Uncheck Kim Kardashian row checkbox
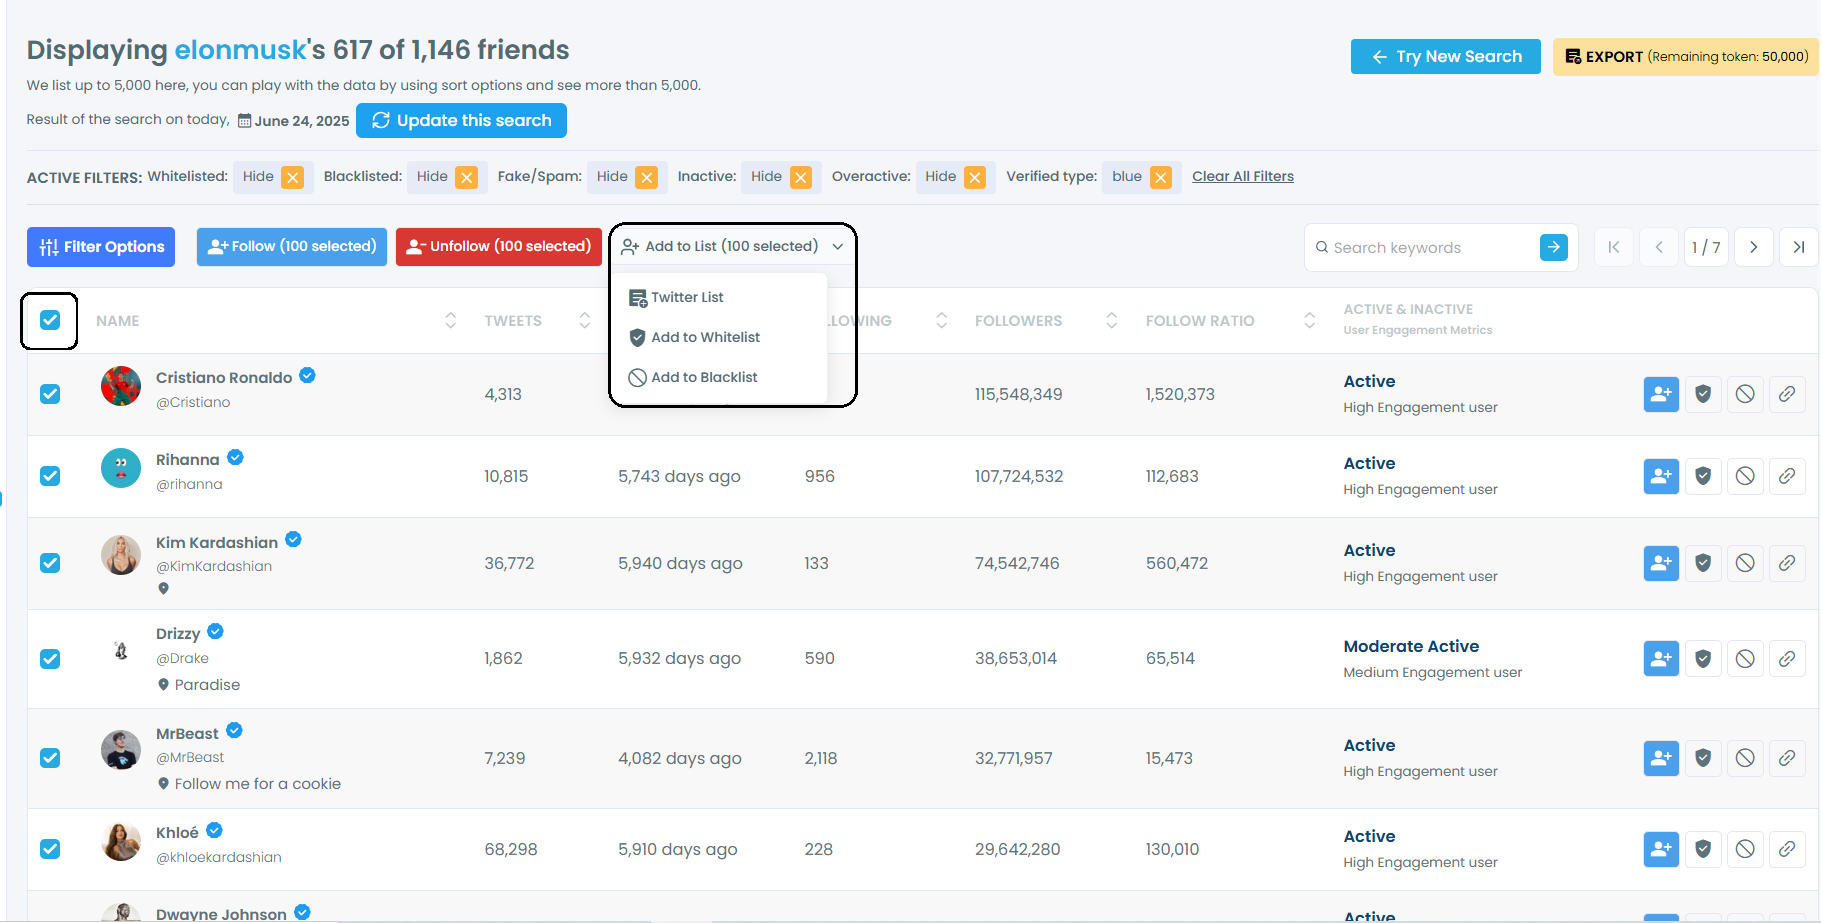Viewport: 1821px width, 923px height. (x=50, y=563)
